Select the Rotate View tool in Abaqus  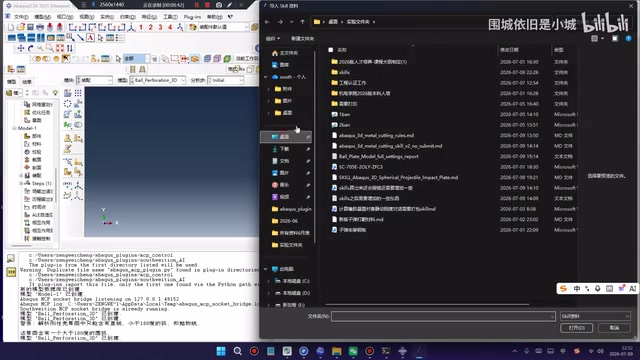31,48
